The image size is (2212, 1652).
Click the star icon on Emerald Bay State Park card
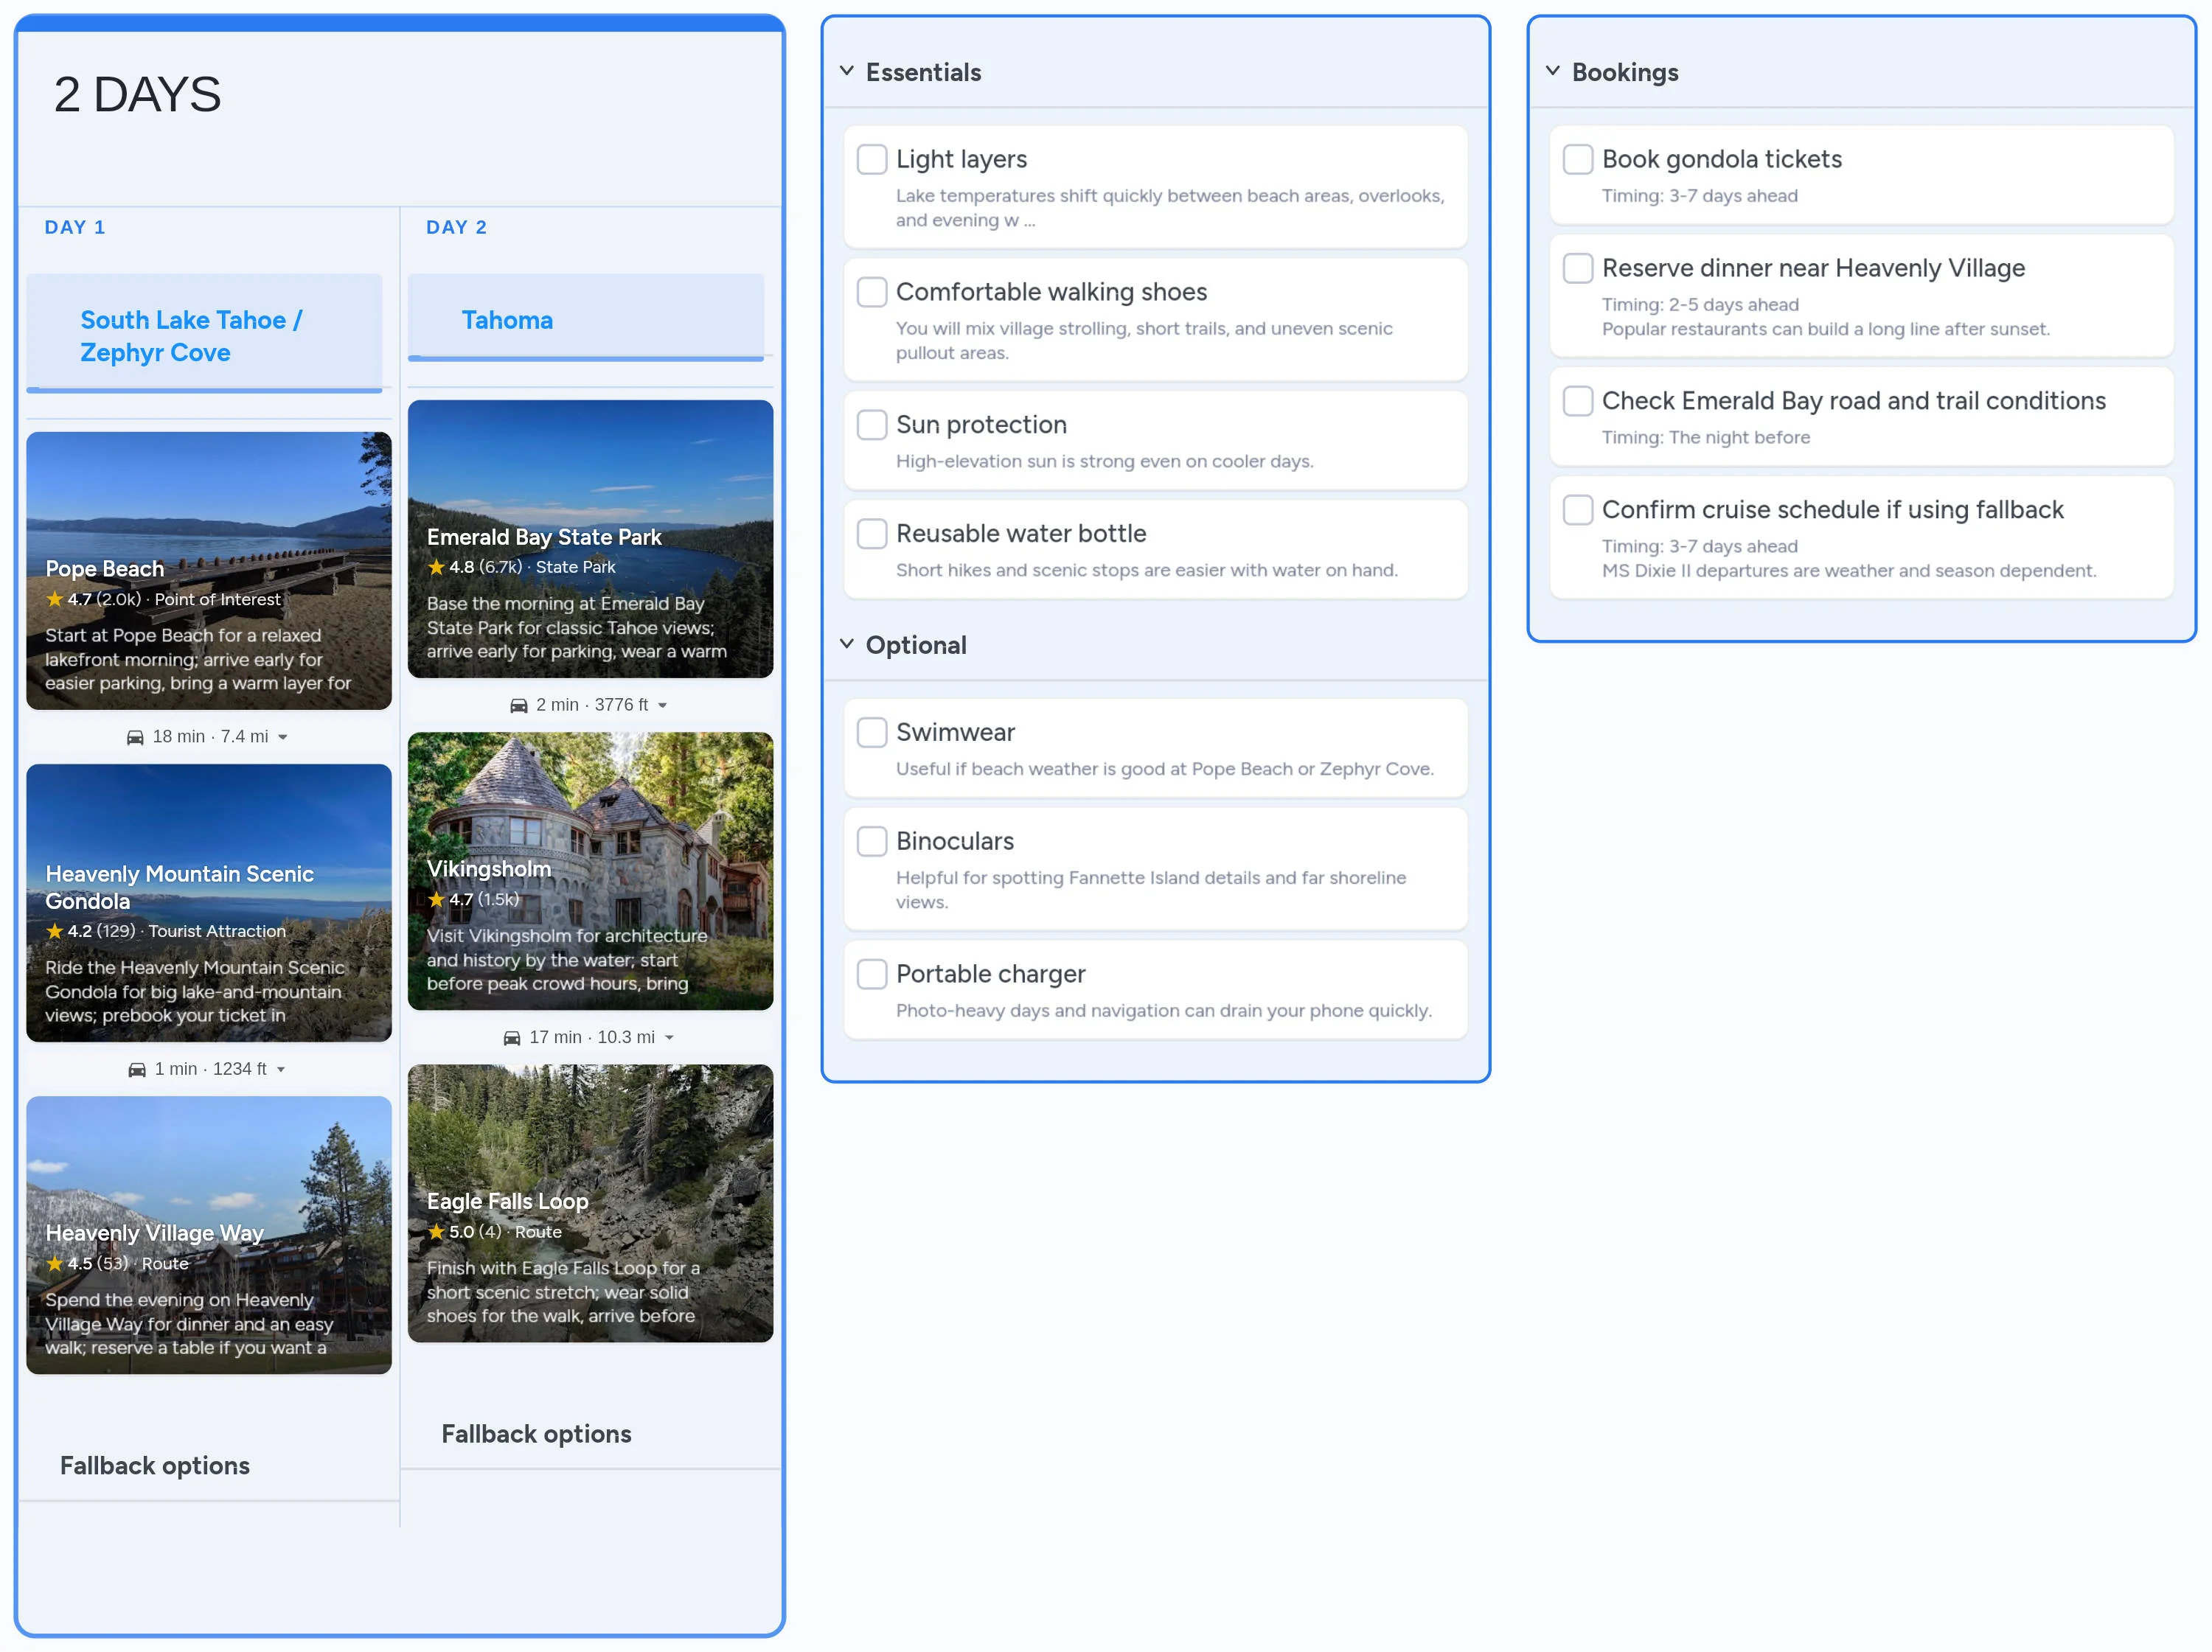(x=437, y=567)
